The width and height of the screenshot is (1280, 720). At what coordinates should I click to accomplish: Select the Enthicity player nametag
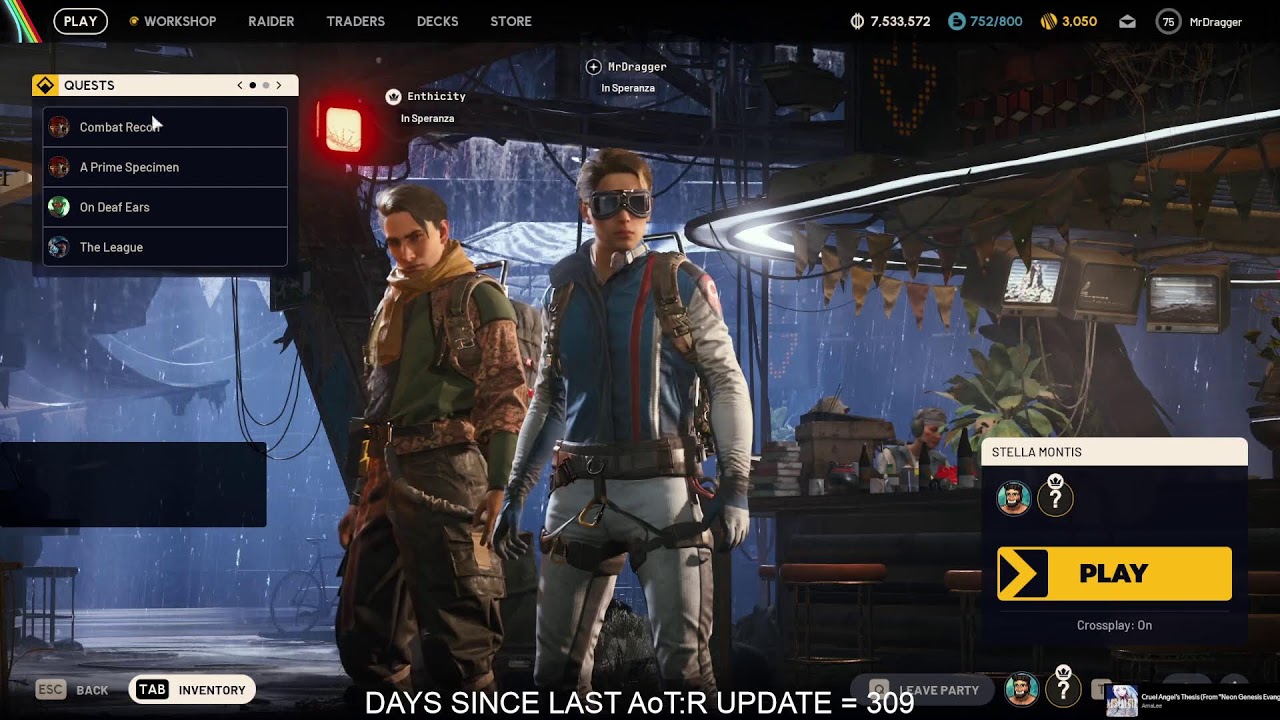point(436,97)
